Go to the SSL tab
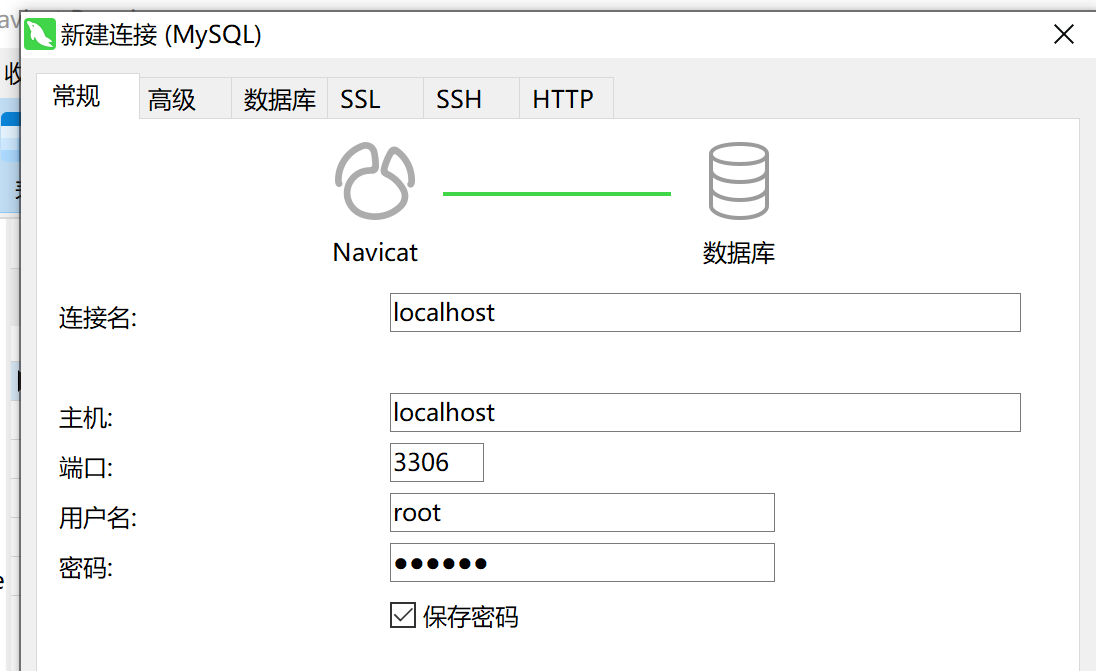This screenshot has height=671, width=1096. tap(360, 100)
